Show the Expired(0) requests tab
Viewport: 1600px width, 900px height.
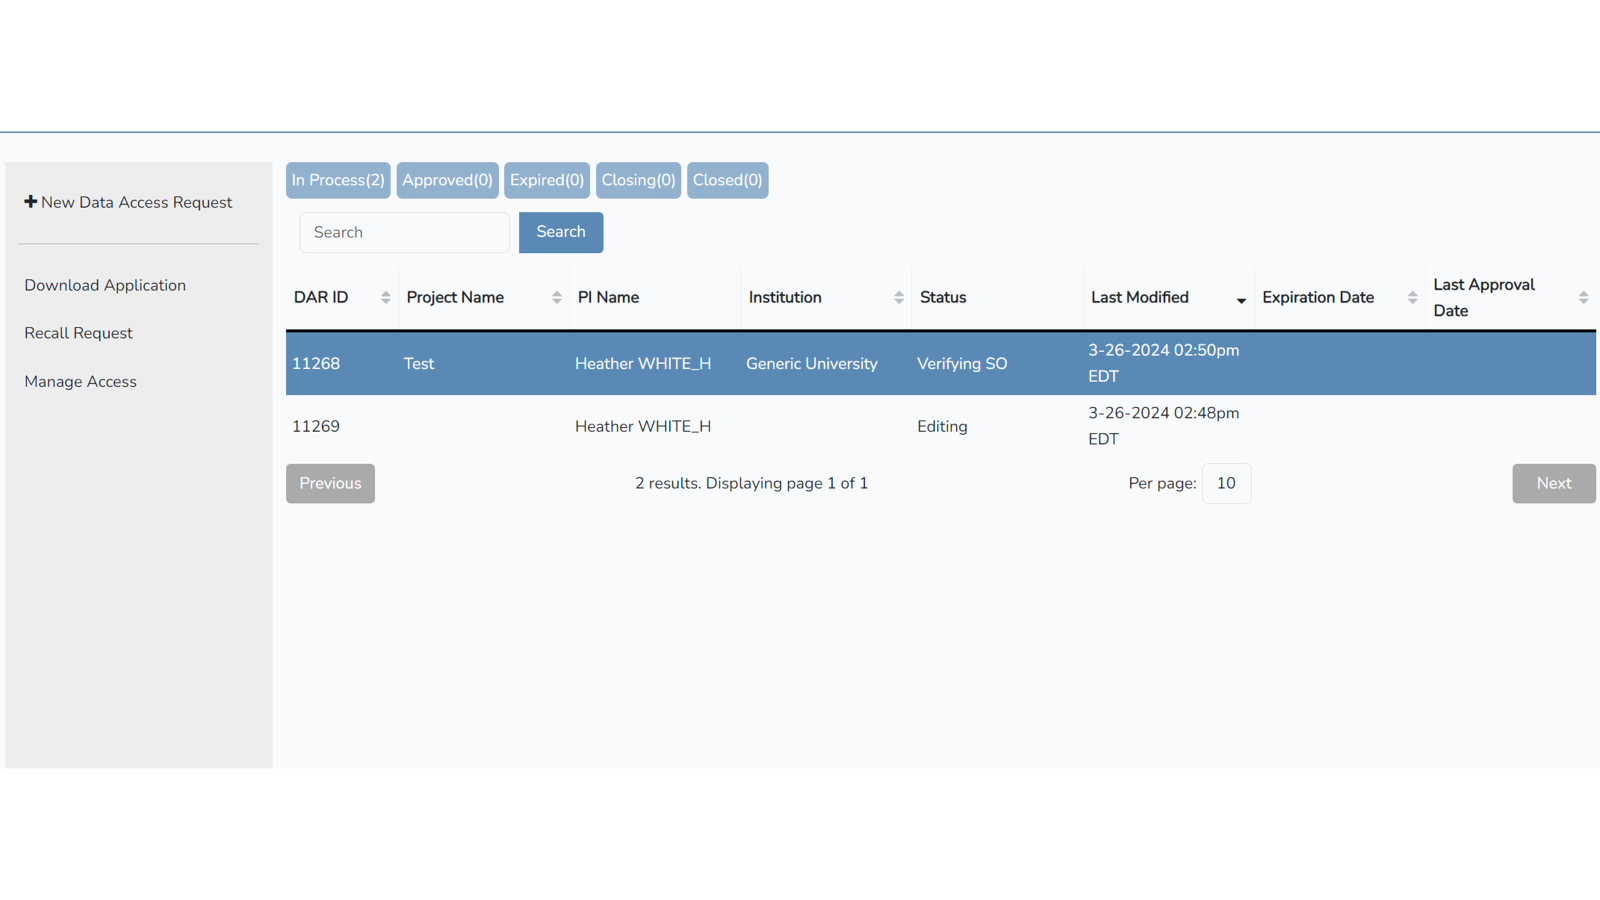pos(547,180)
